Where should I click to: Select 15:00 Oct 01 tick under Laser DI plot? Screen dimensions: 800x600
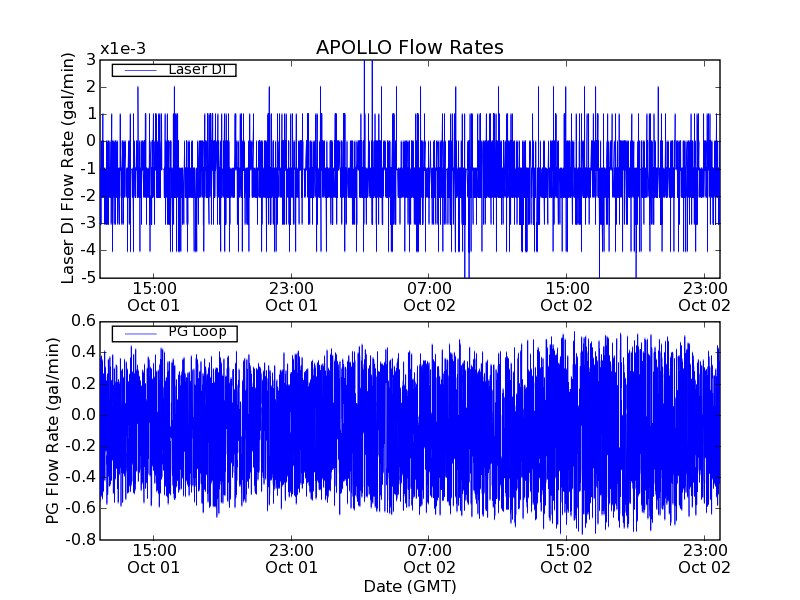pyautogui.click(x=153, y=296)
